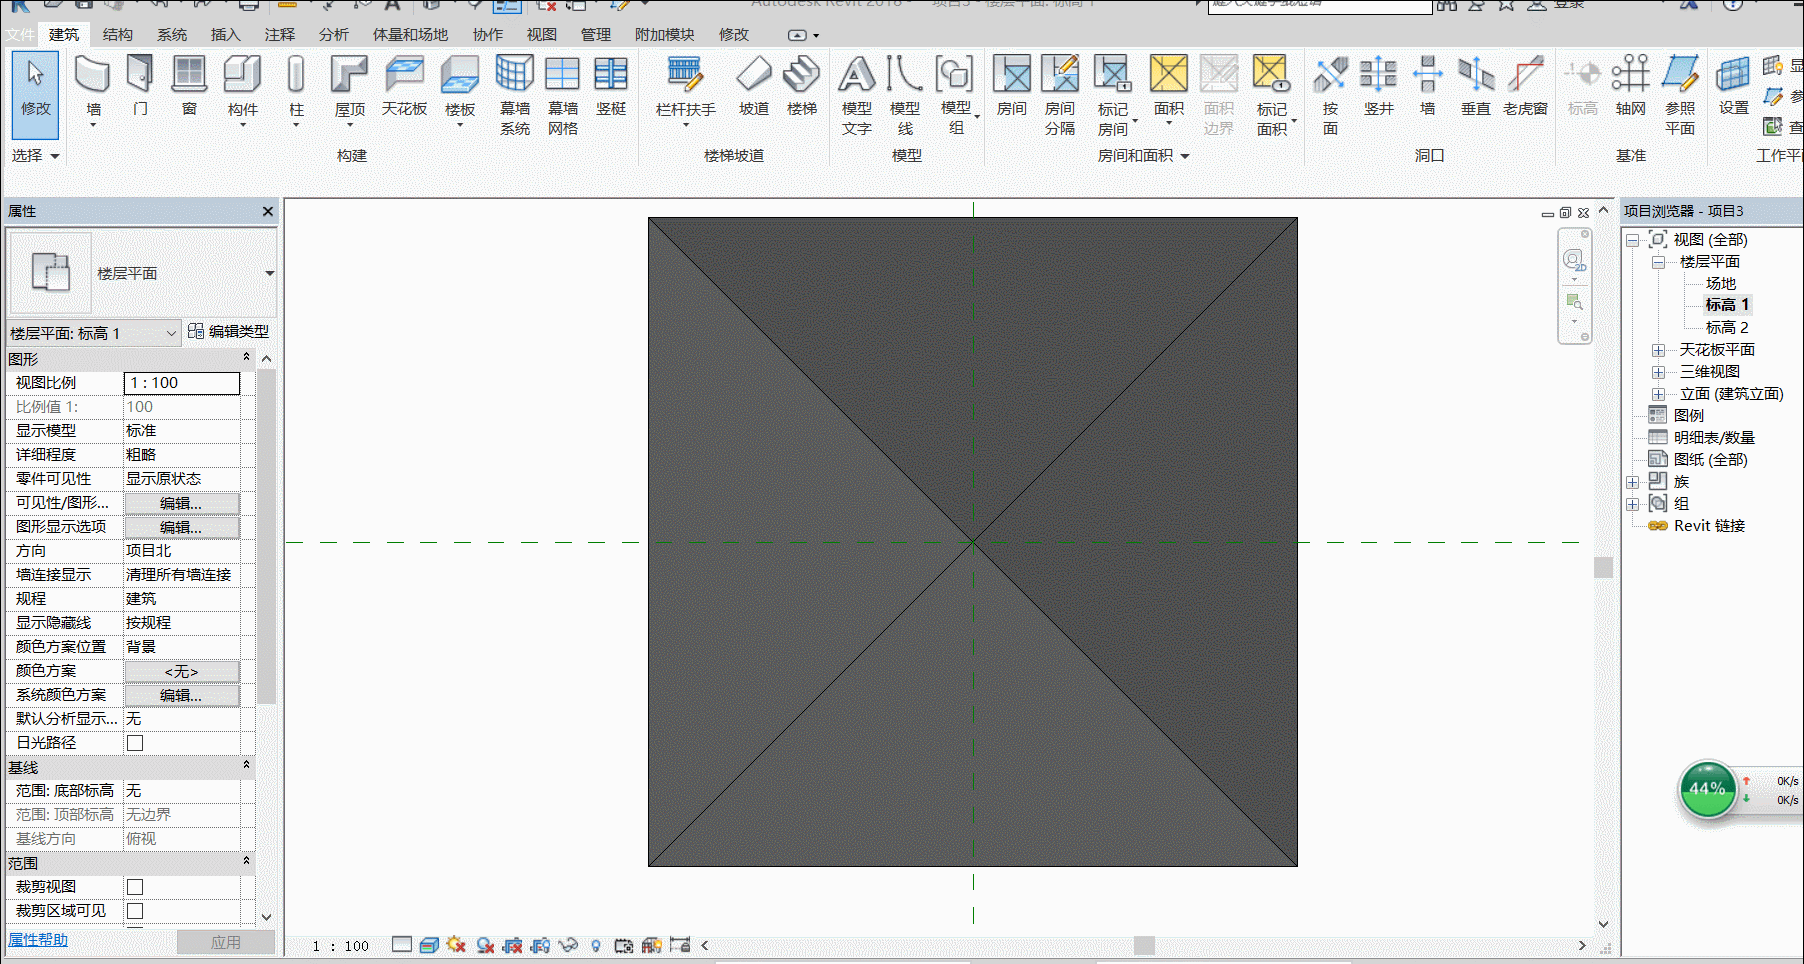The width and height of the screenshot is (1804, 964).
Task: Click the properties panel vertical scrollbar
Action: (266, 536)
